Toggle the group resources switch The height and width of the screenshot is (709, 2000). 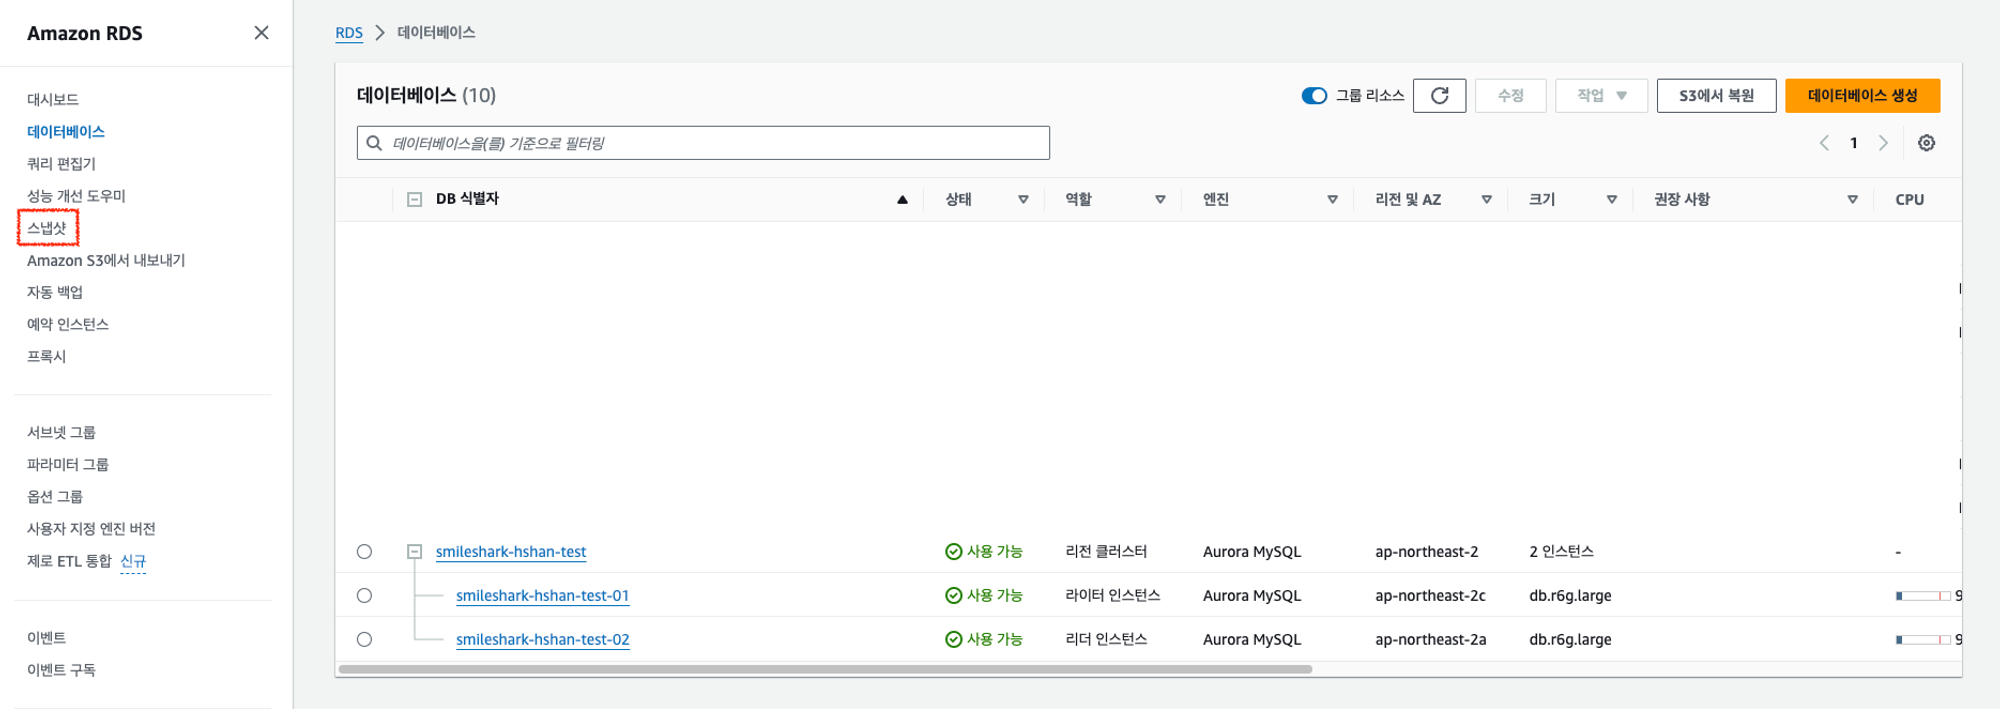(1314, 96)
